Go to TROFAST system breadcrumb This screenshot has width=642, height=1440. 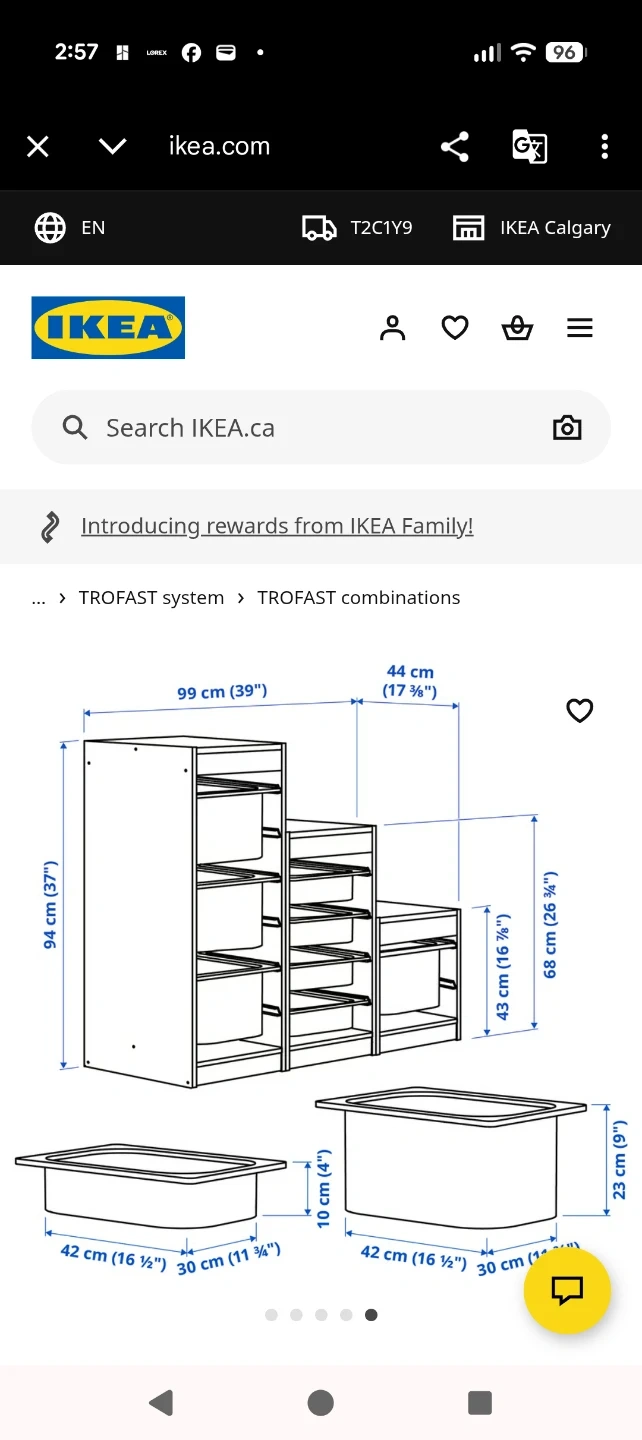pos(151,598)
